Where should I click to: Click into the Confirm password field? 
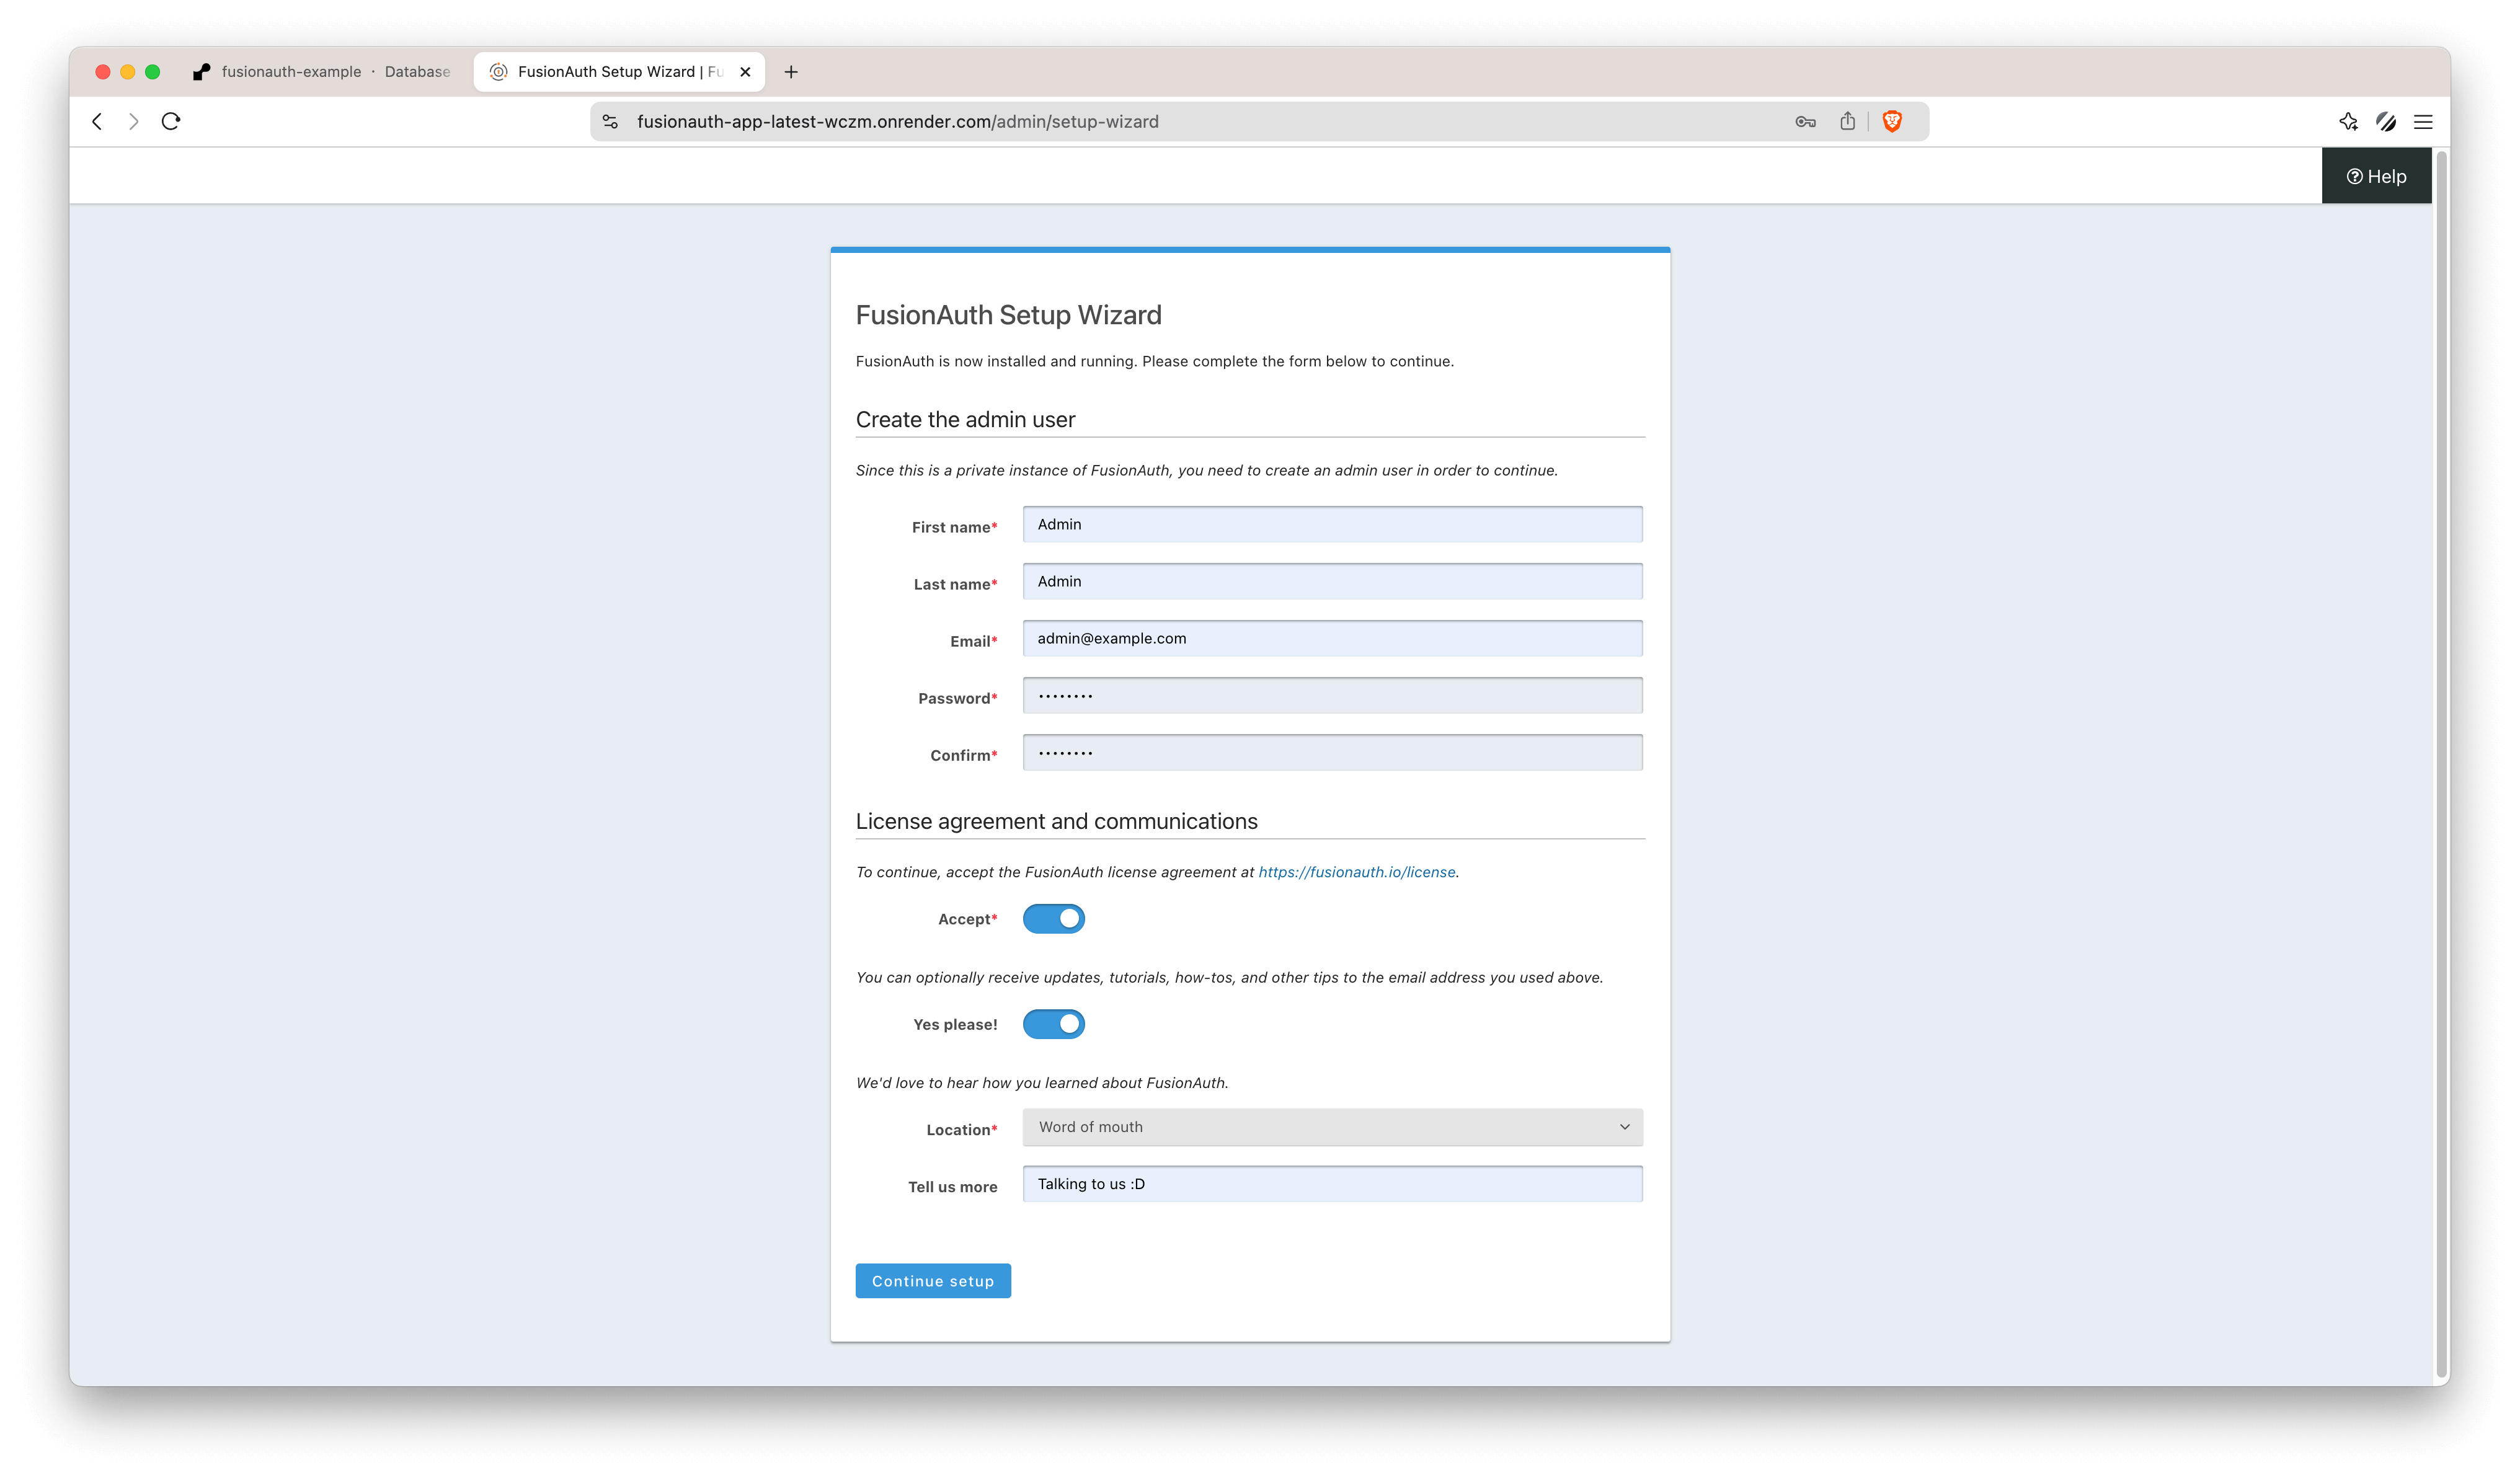(x=1332, y=752)
